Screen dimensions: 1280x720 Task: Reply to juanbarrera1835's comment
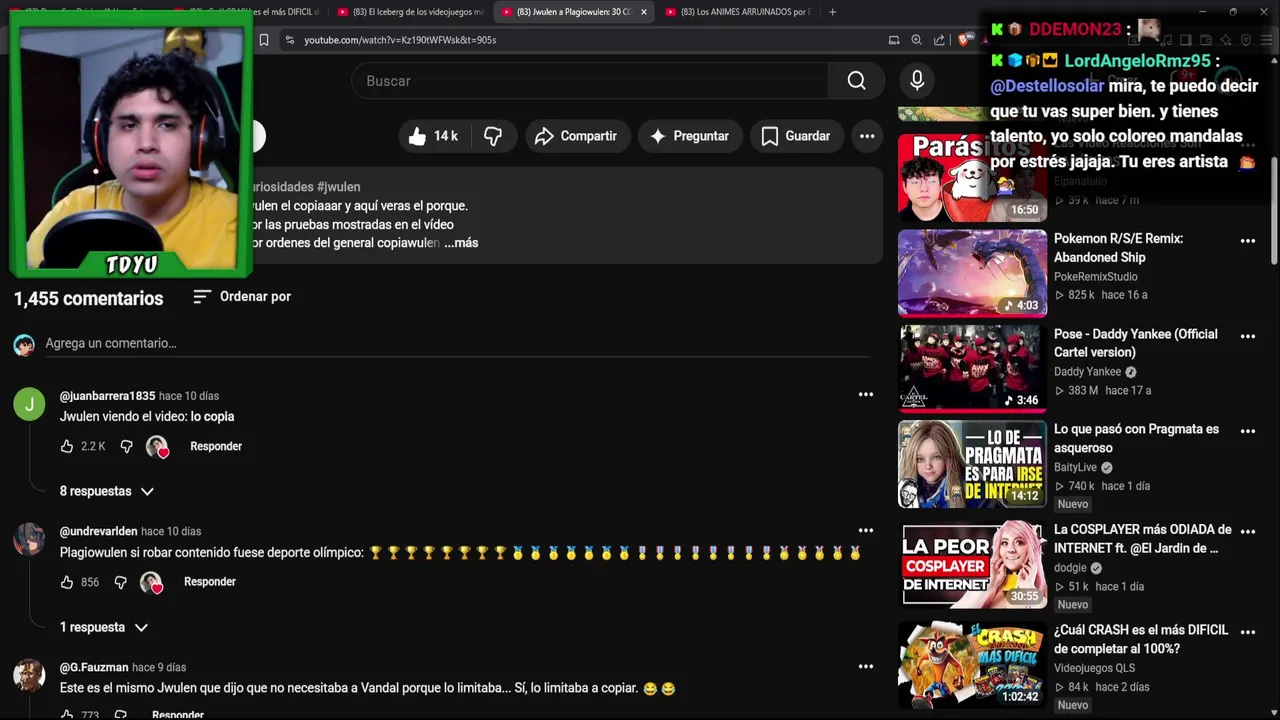click(216, 447)
